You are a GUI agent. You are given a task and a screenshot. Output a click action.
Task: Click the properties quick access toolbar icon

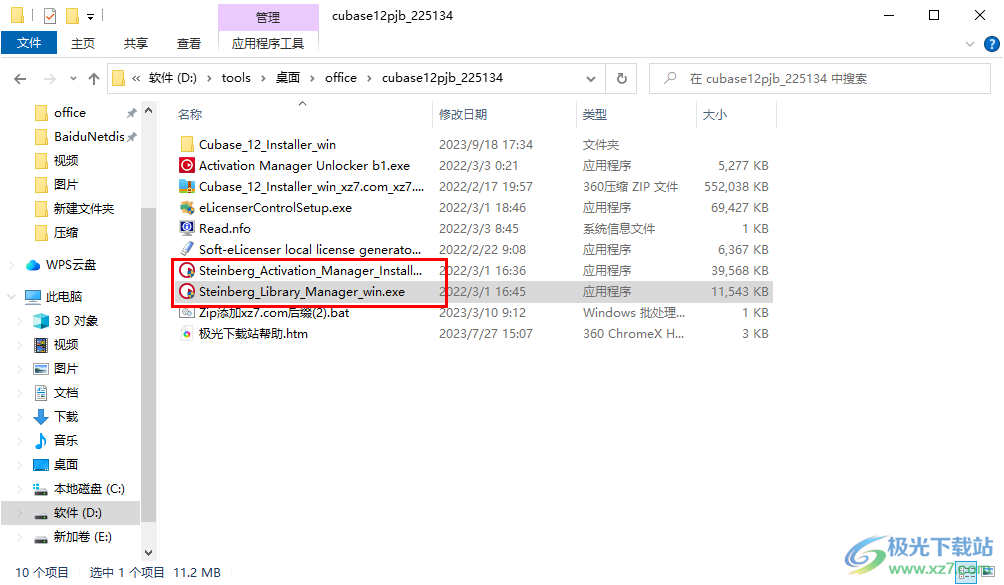[50, 15]
